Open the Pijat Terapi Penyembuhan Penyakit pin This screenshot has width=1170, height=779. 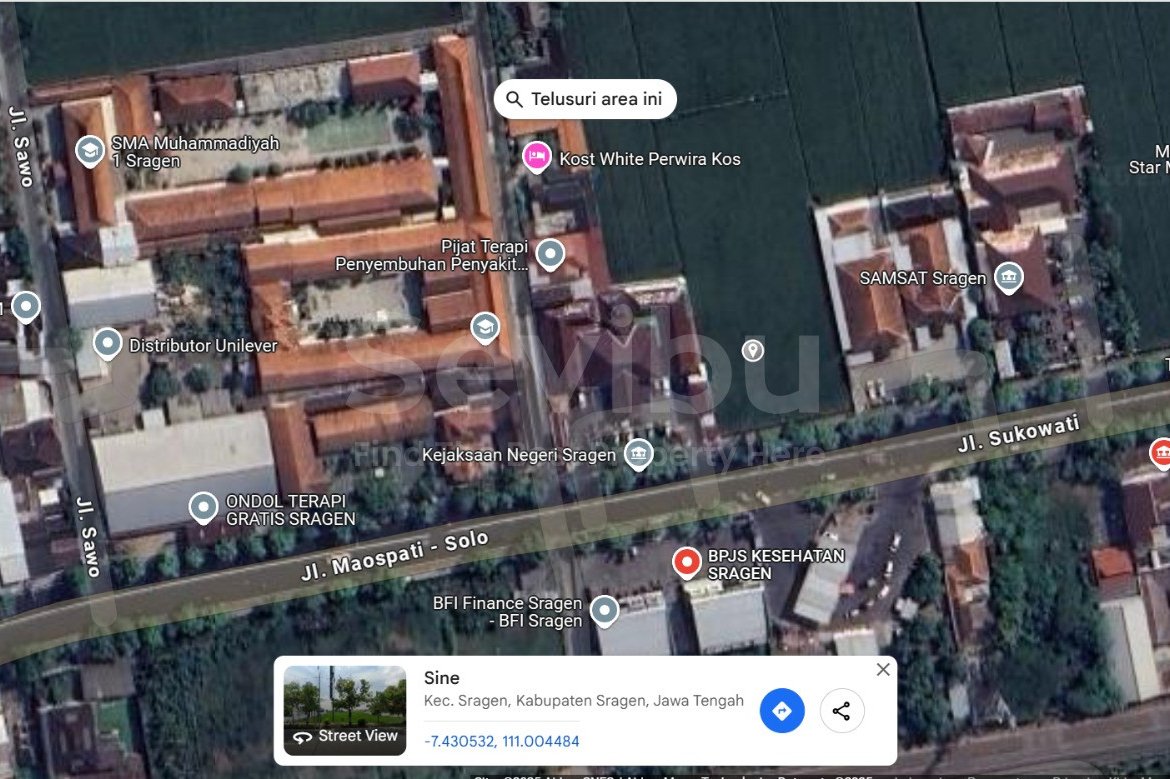[550, 254]
